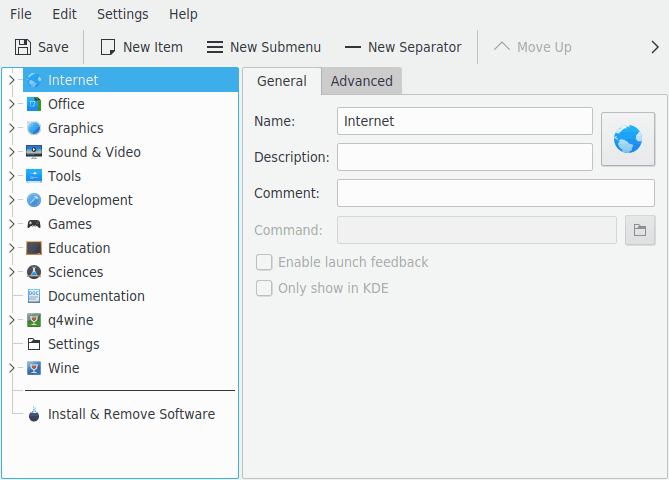669x480 pixels.
Task: Expand the Office category arrow
Action: 11,104
